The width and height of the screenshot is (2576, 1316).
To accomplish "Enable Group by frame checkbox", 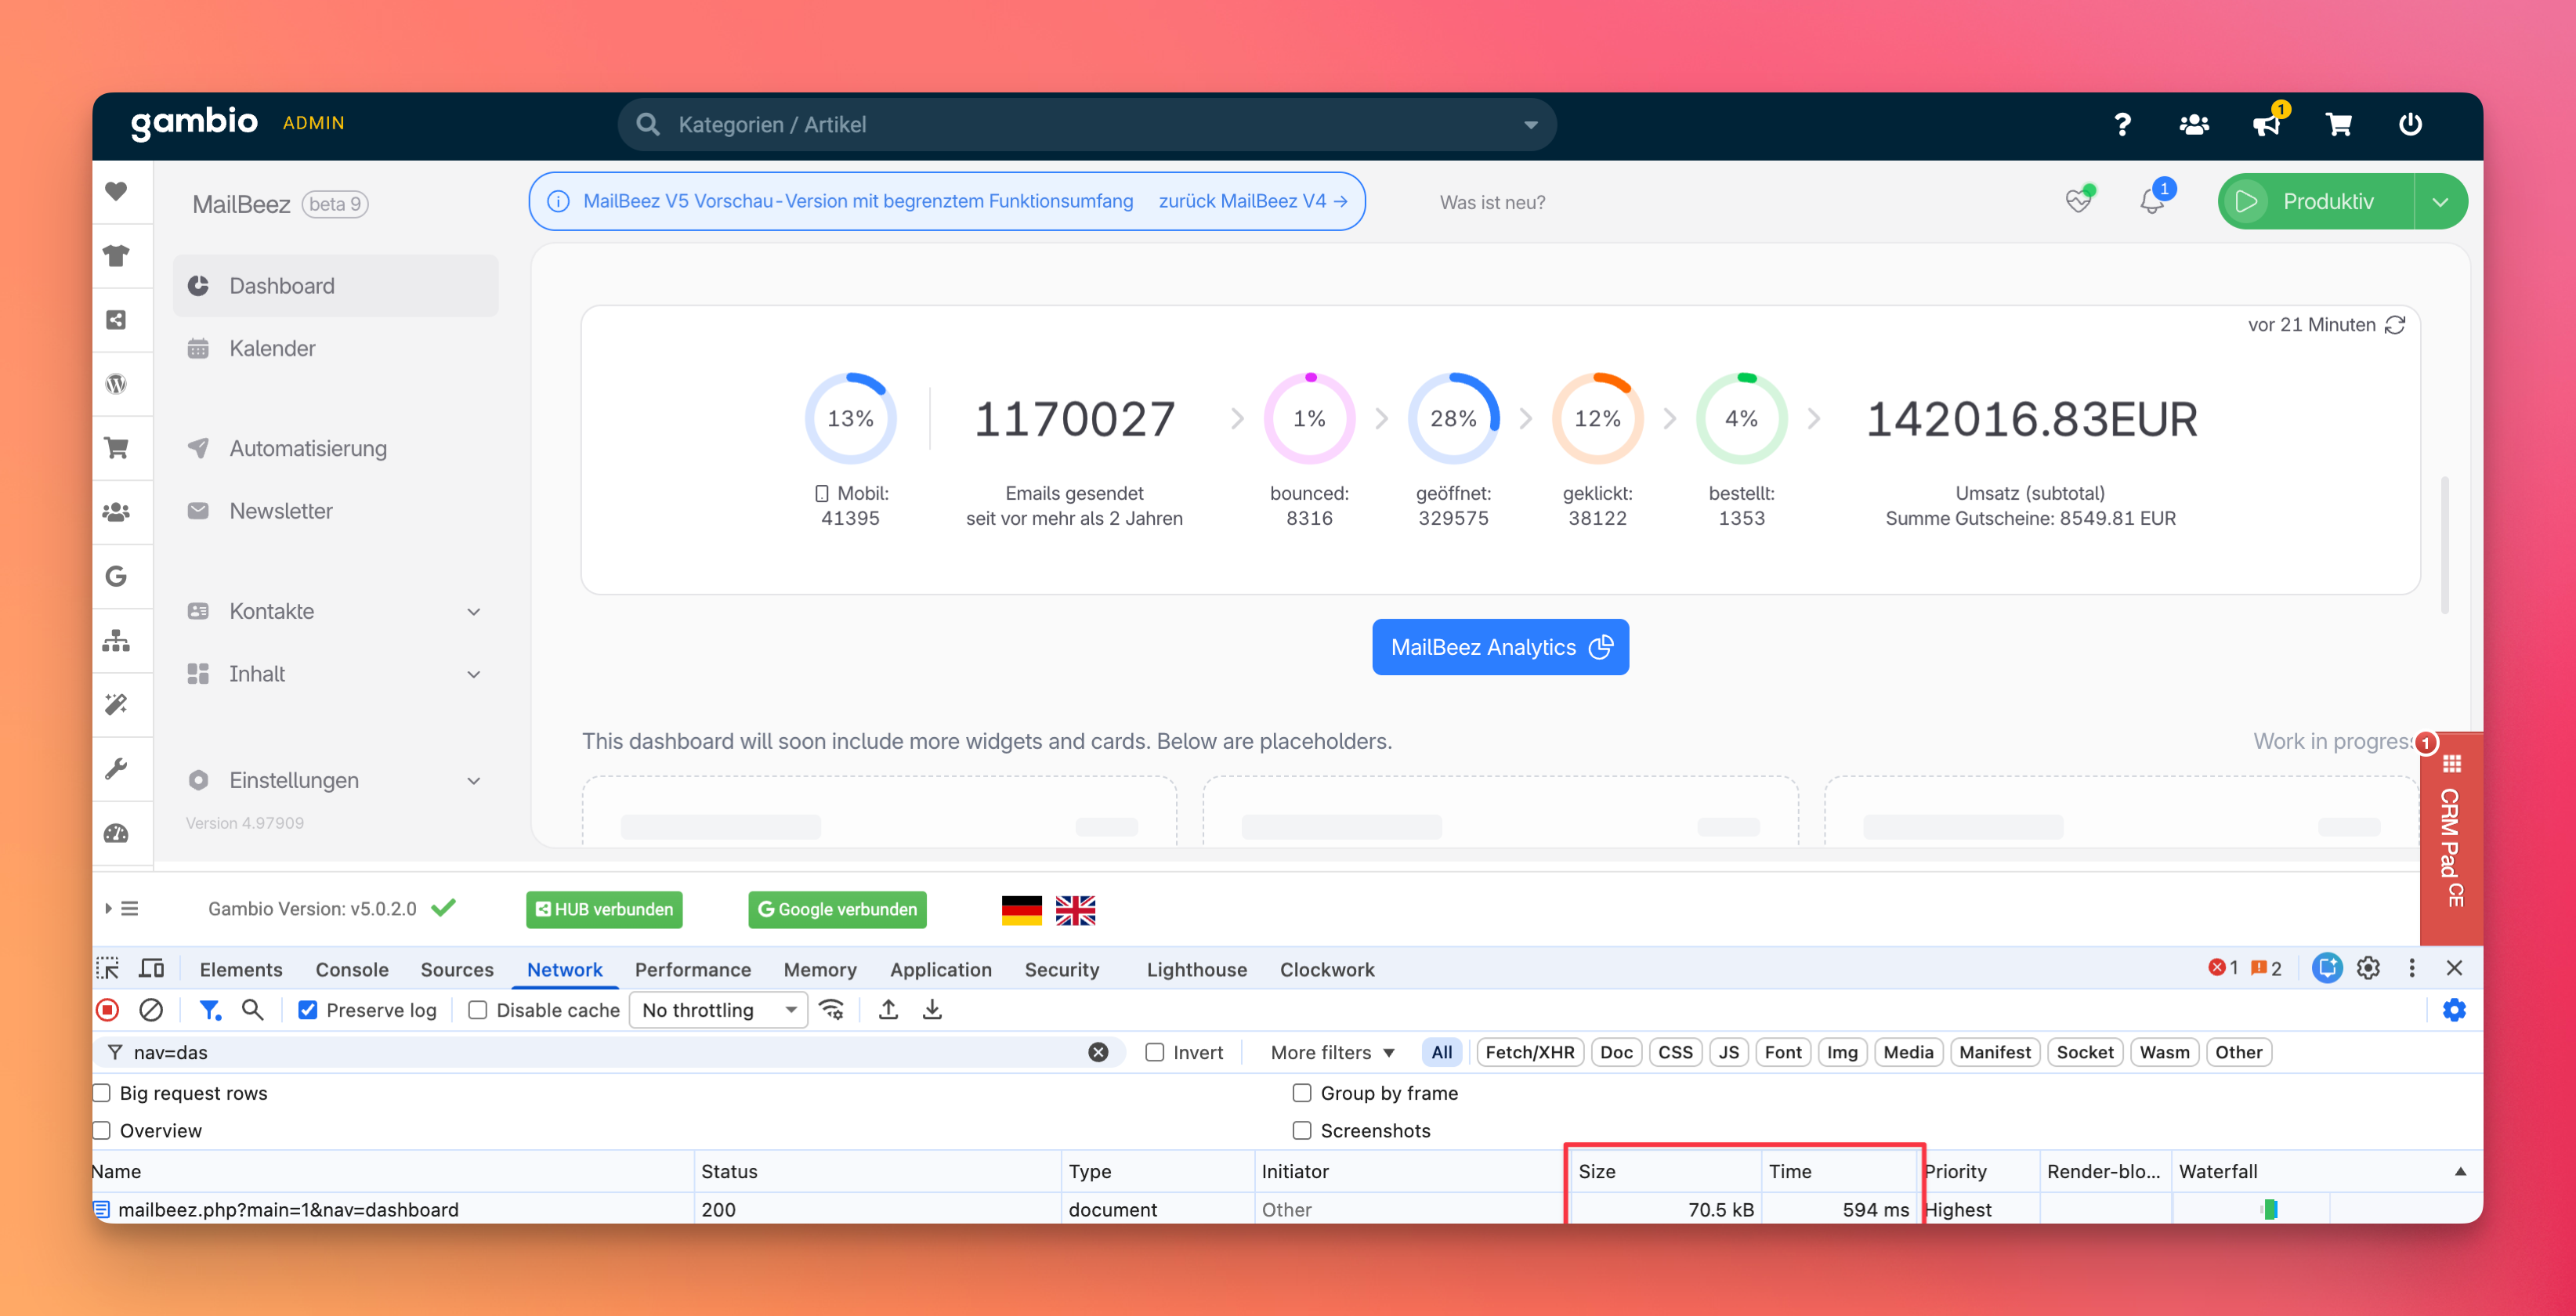I will coord(1302,1093).
